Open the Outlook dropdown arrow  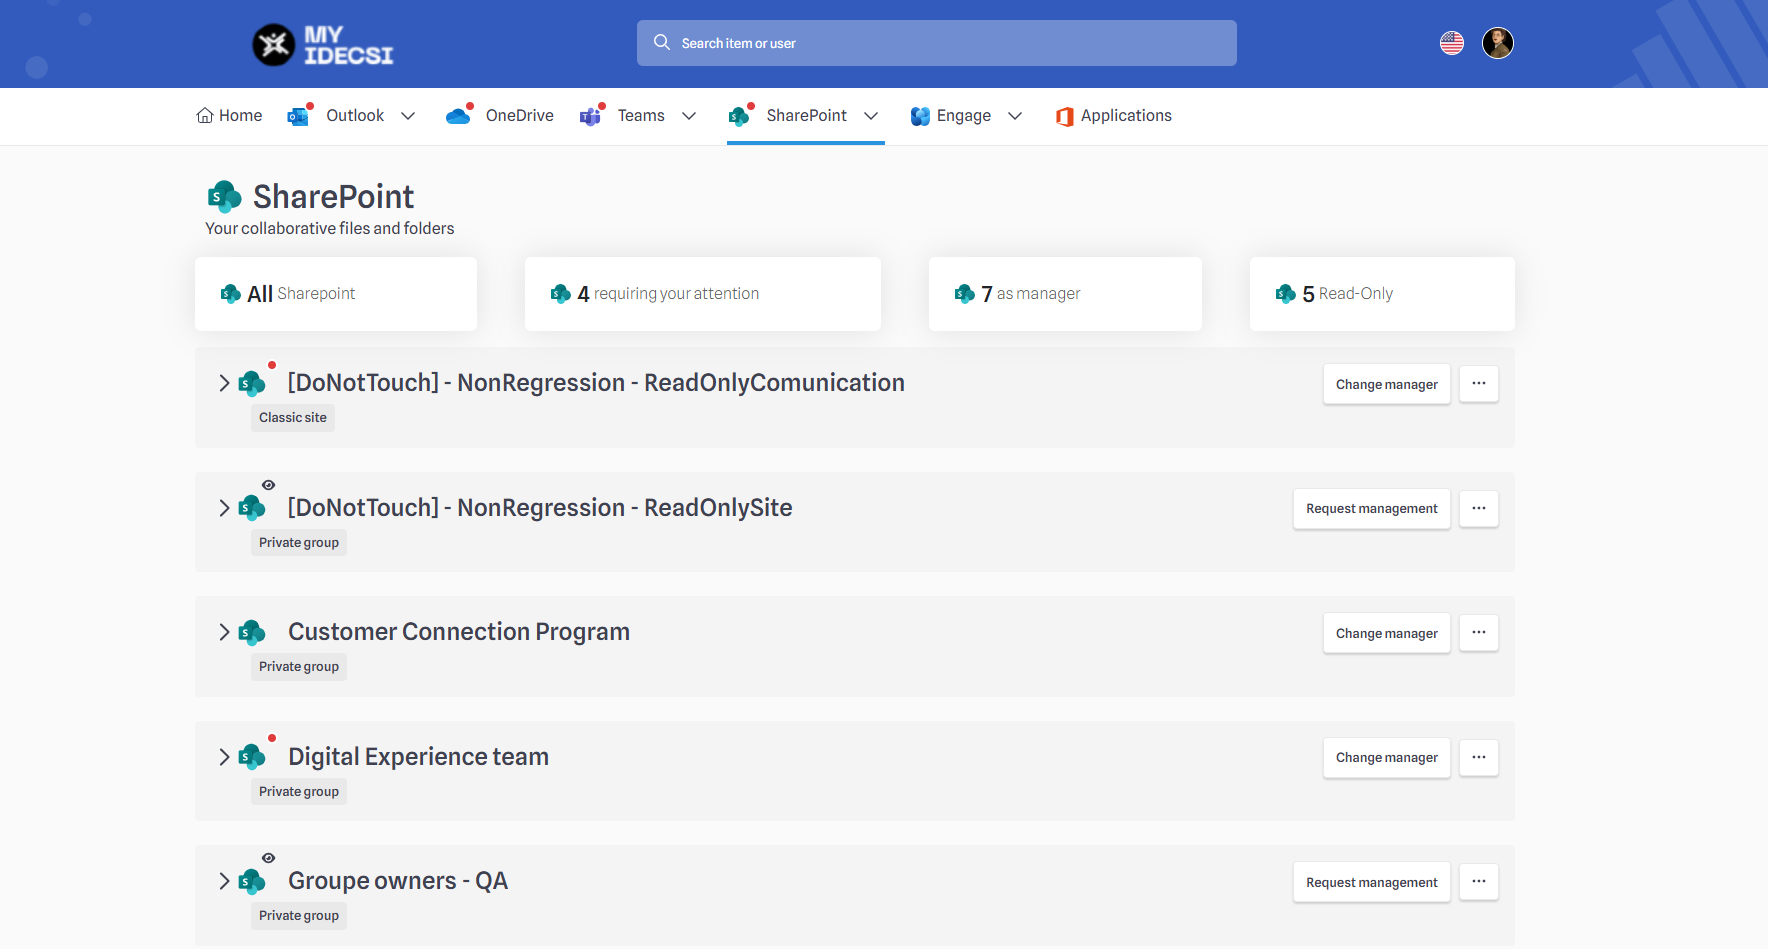pyautogui.click(x=408, y=116)
